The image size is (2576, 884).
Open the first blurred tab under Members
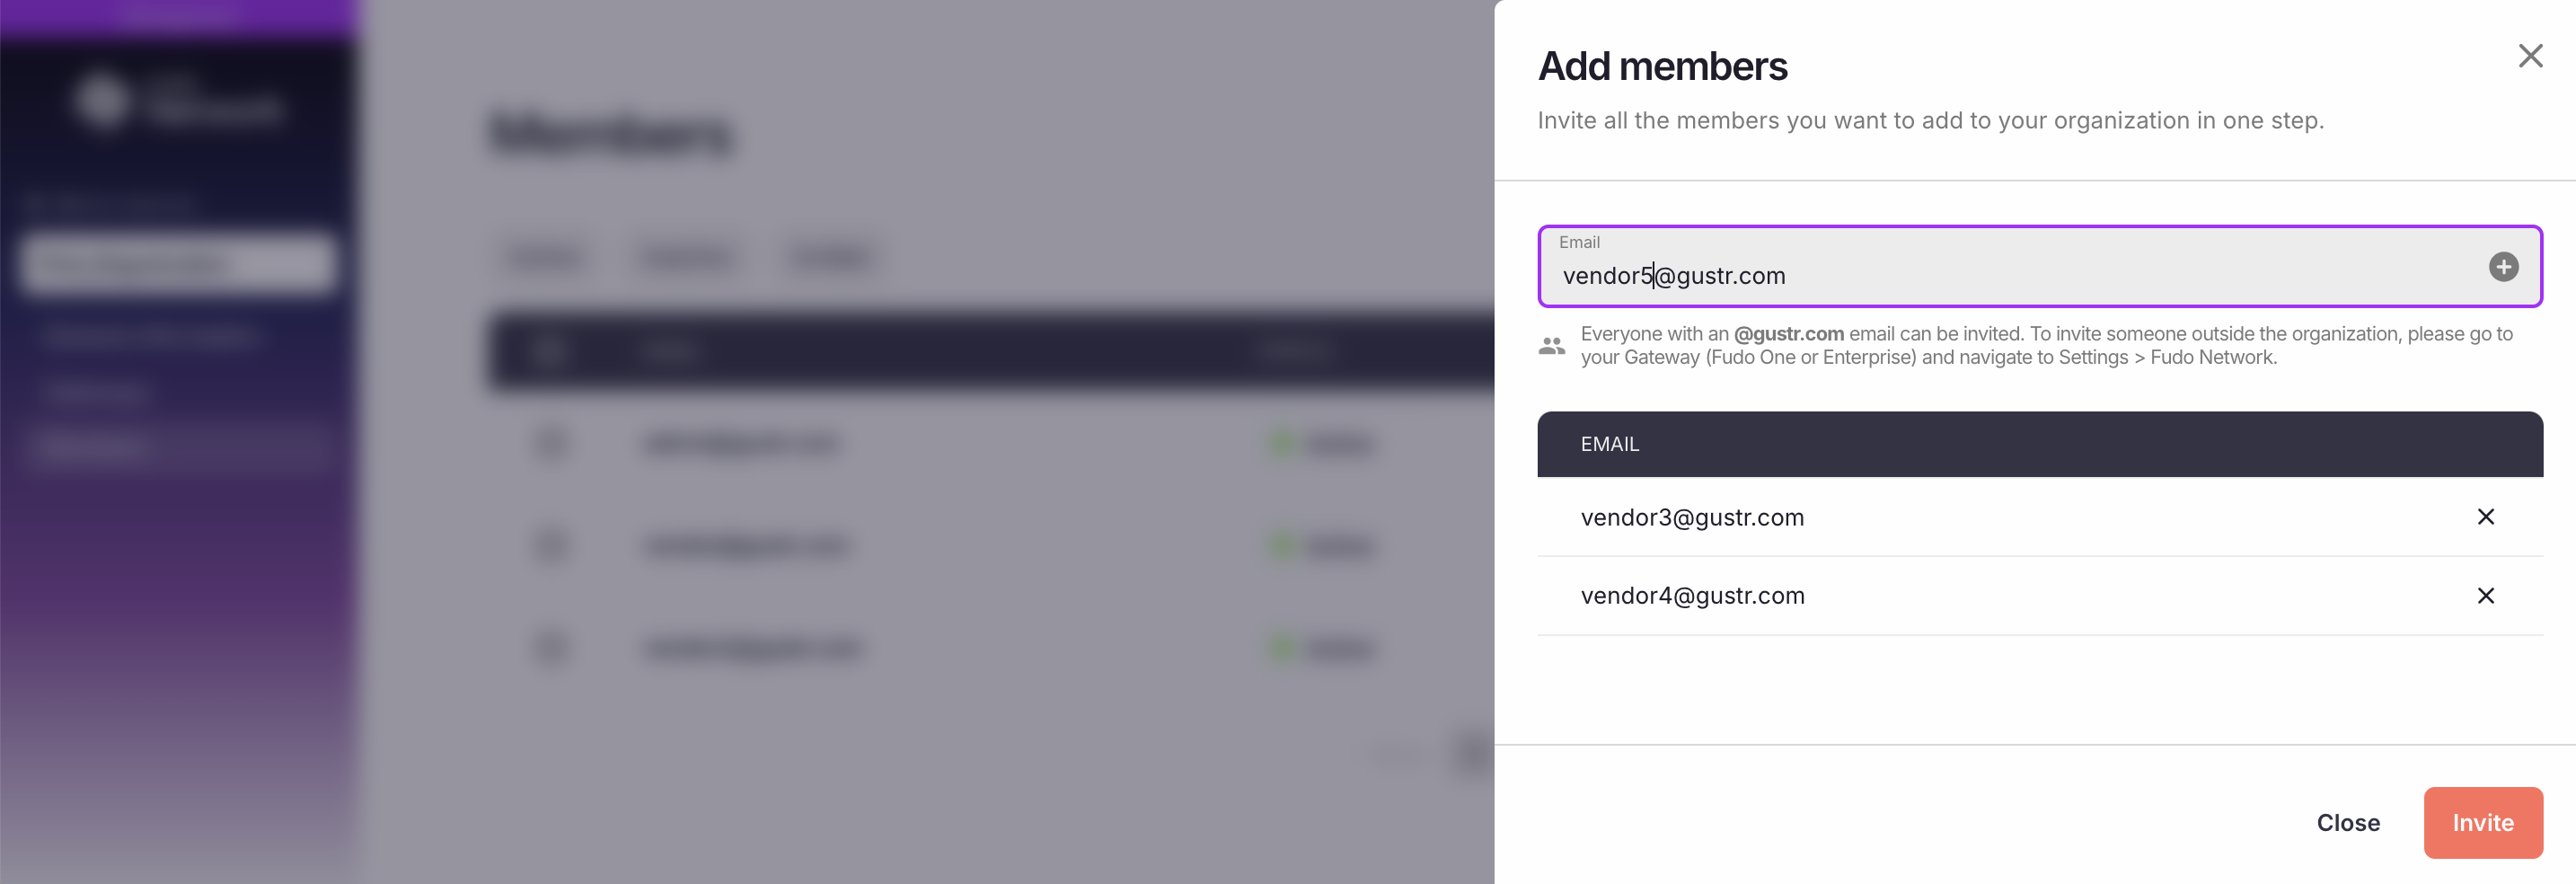pyautogui.click(x=545, y=258)
